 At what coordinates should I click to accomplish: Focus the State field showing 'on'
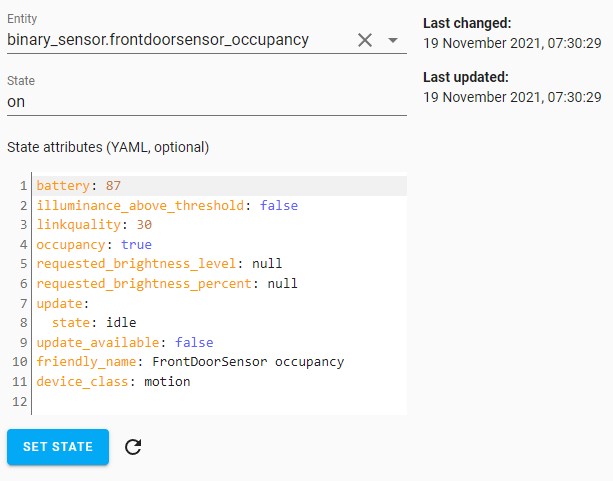205,101
